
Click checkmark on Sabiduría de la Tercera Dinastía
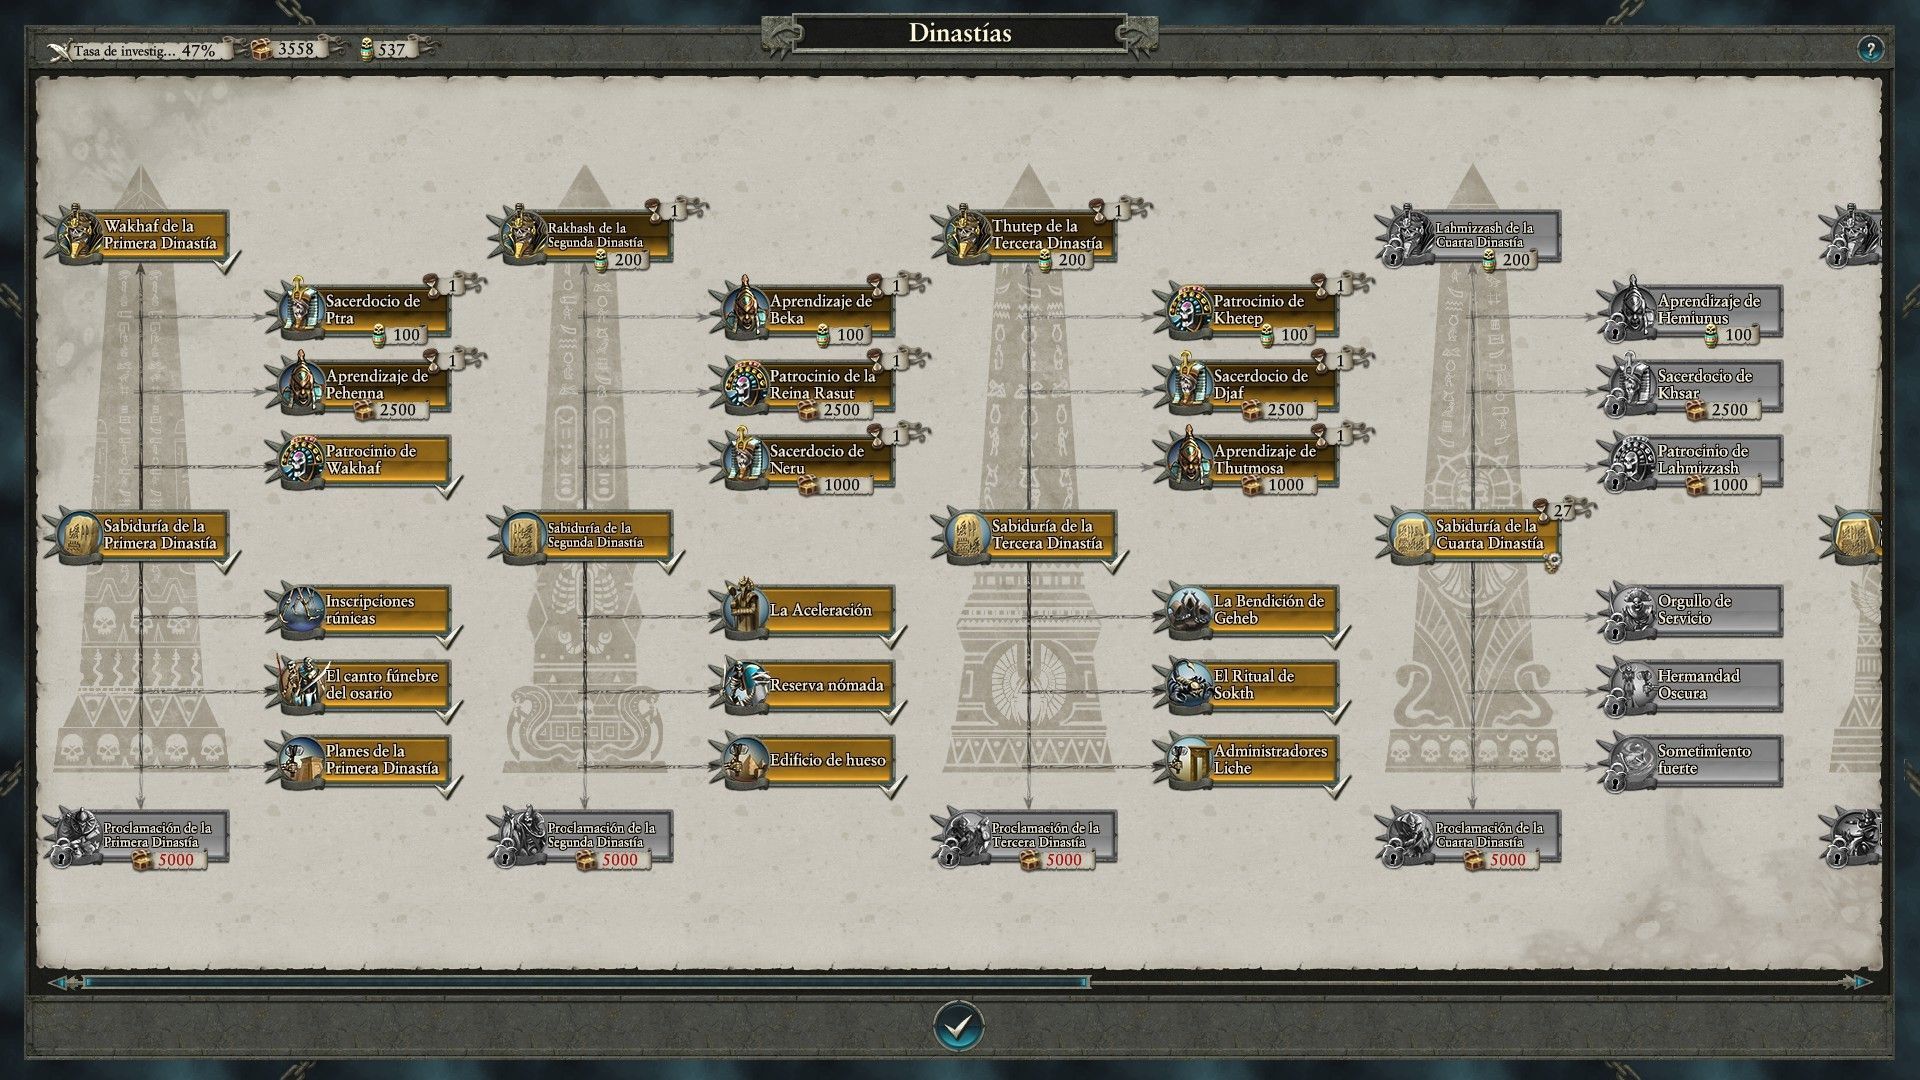[1117, 562]
